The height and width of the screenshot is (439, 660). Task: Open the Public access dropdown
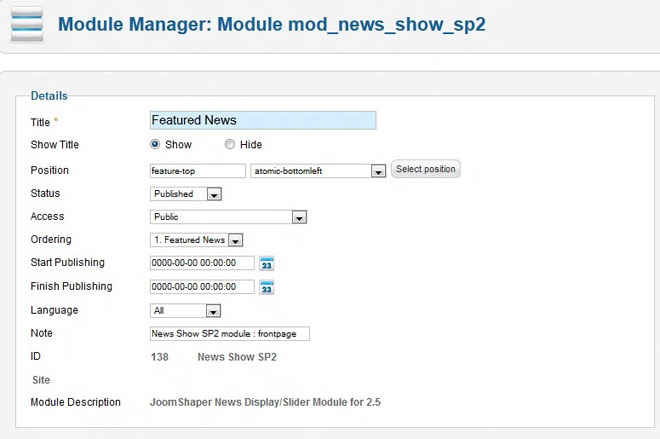(298, 217)
